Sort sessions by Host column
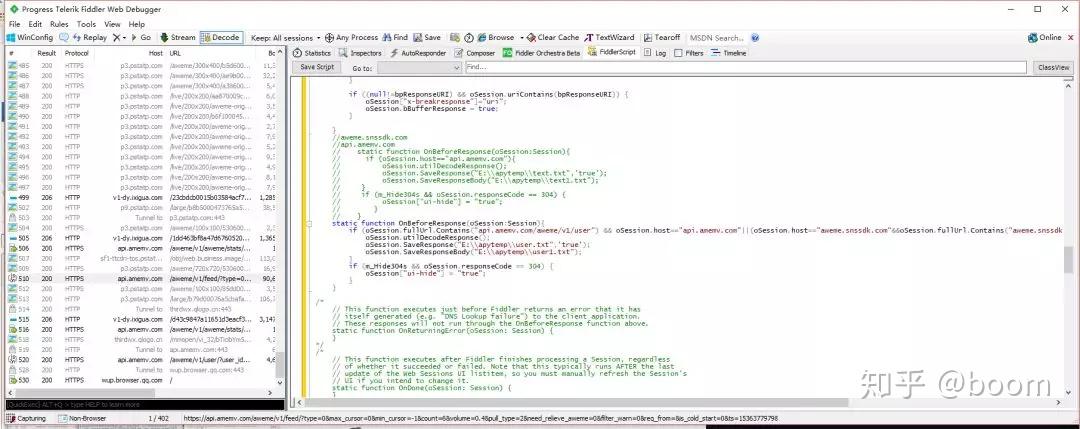This screenshot has height=429, width=1080. click(156, 53)
